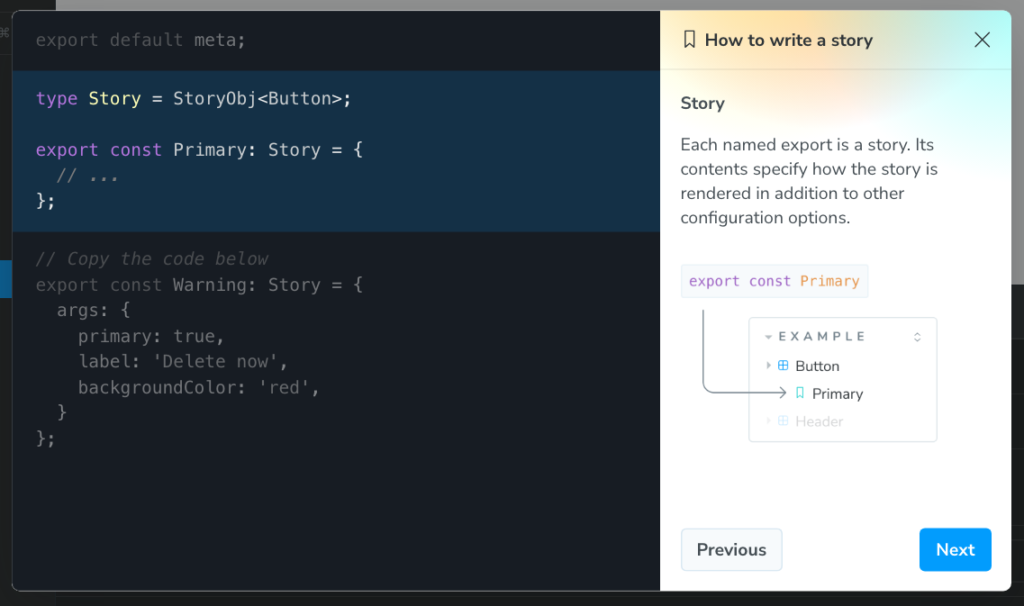This screenshot has width=1024, height=606.
Task: Click the teal bookmark icon beside Primary
Action: coord(799,393)
